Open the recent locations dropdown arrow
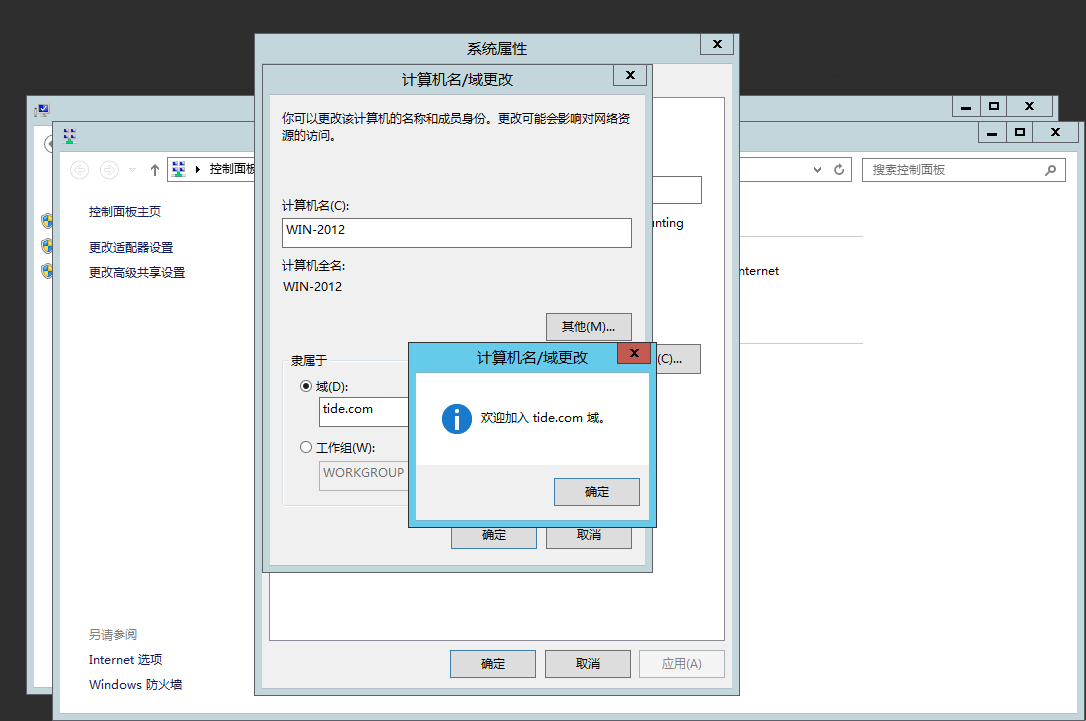The height and width of the screenshot is (721, 1086). pyautogui.click(x=132, y=170)
